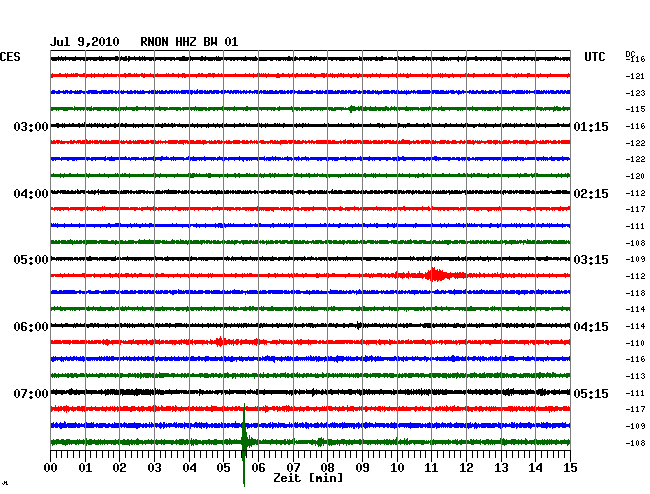Click the blue trace directly above the bottom green trace
The height and width of the screenshot is (494, 650).
[x=310, y=425]
